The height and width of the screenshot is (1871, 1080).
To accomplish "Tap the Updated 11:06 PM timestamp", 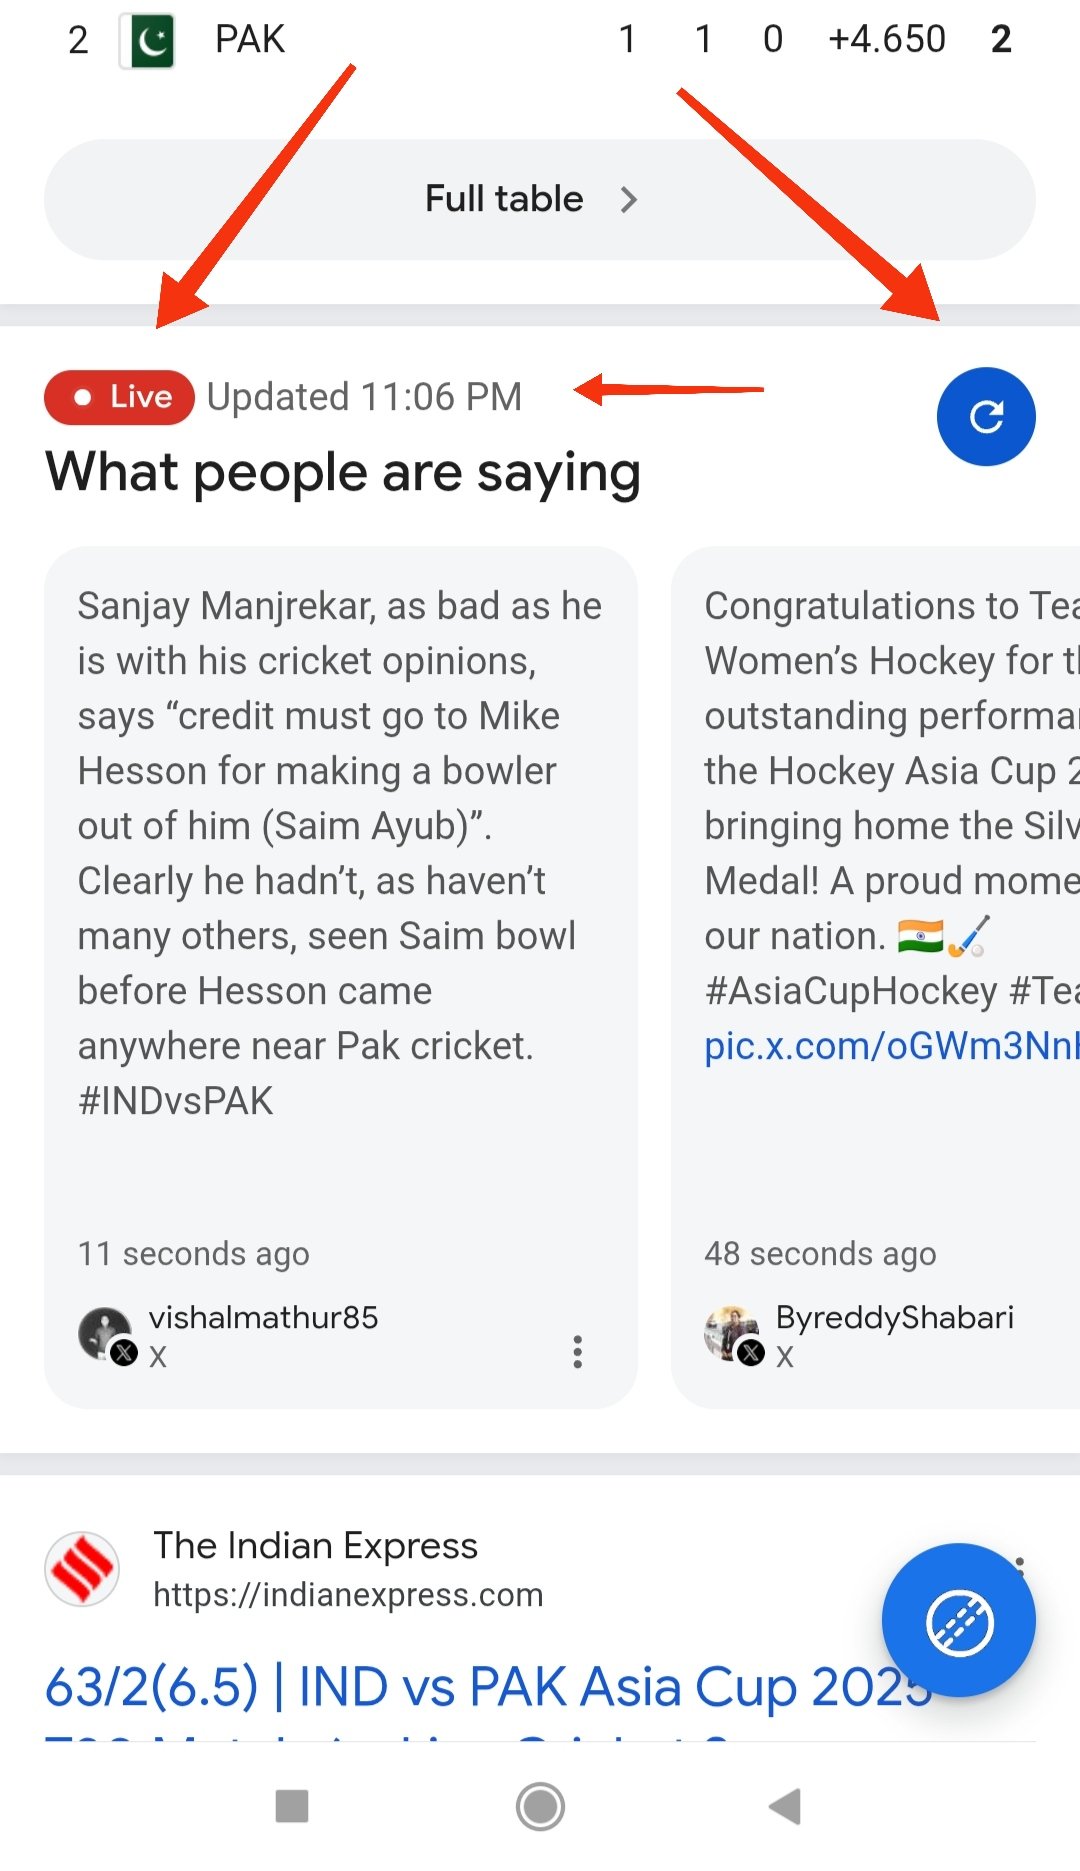I will coord(365,397).
